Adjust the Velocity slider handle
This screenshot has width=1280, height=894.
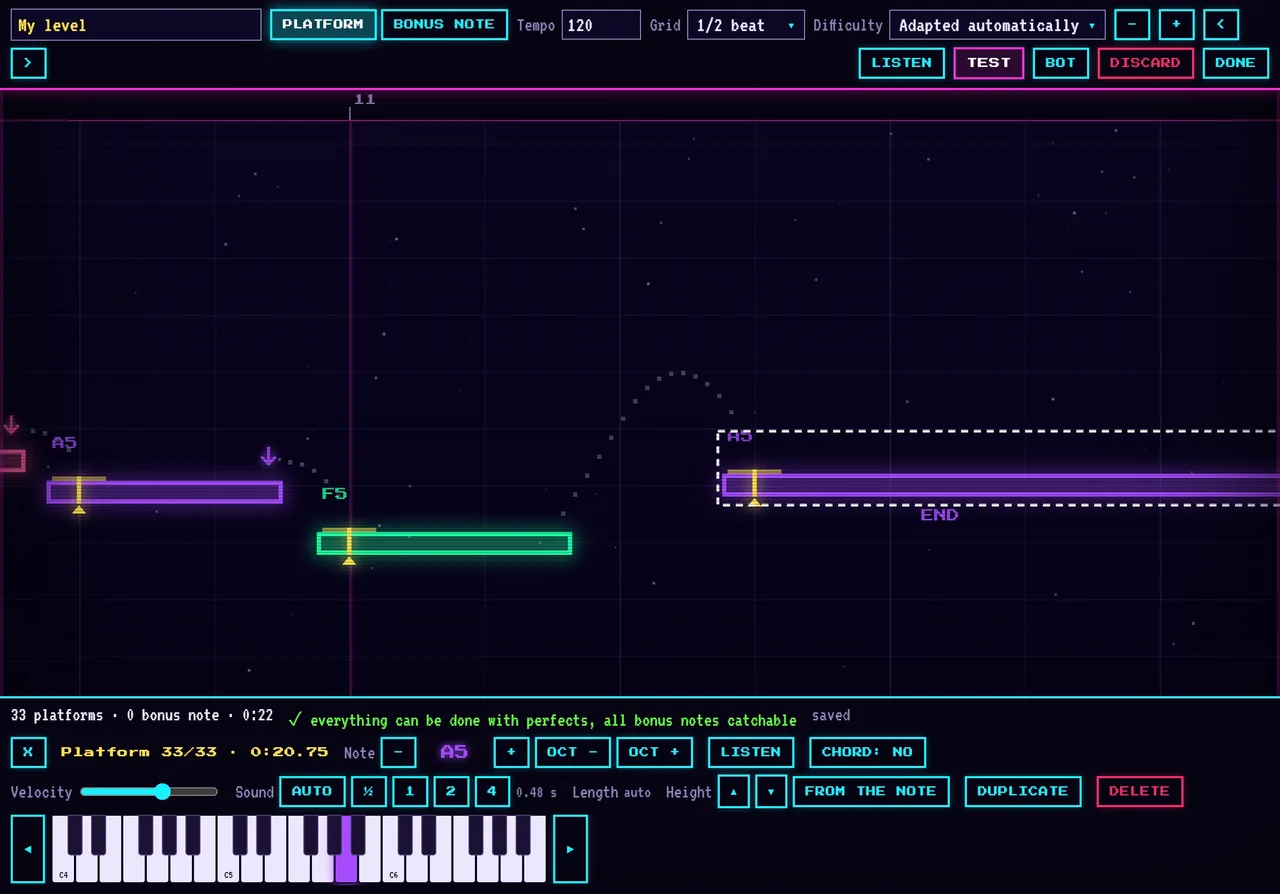coord(162,792)
